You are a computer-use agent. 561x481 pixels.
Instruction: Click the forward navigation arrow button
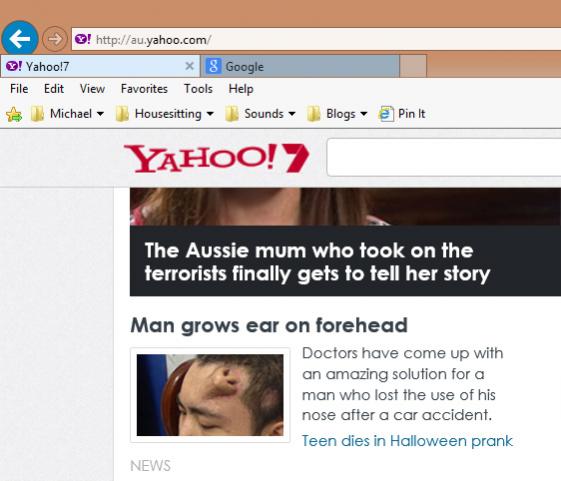[54, 39]
